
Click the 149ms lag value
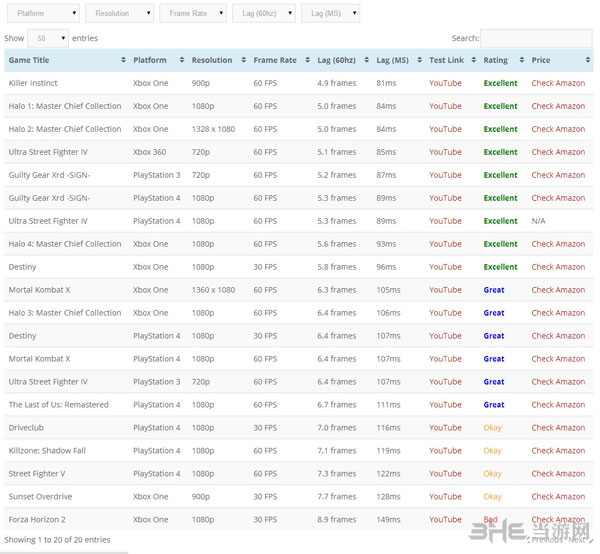388,519
